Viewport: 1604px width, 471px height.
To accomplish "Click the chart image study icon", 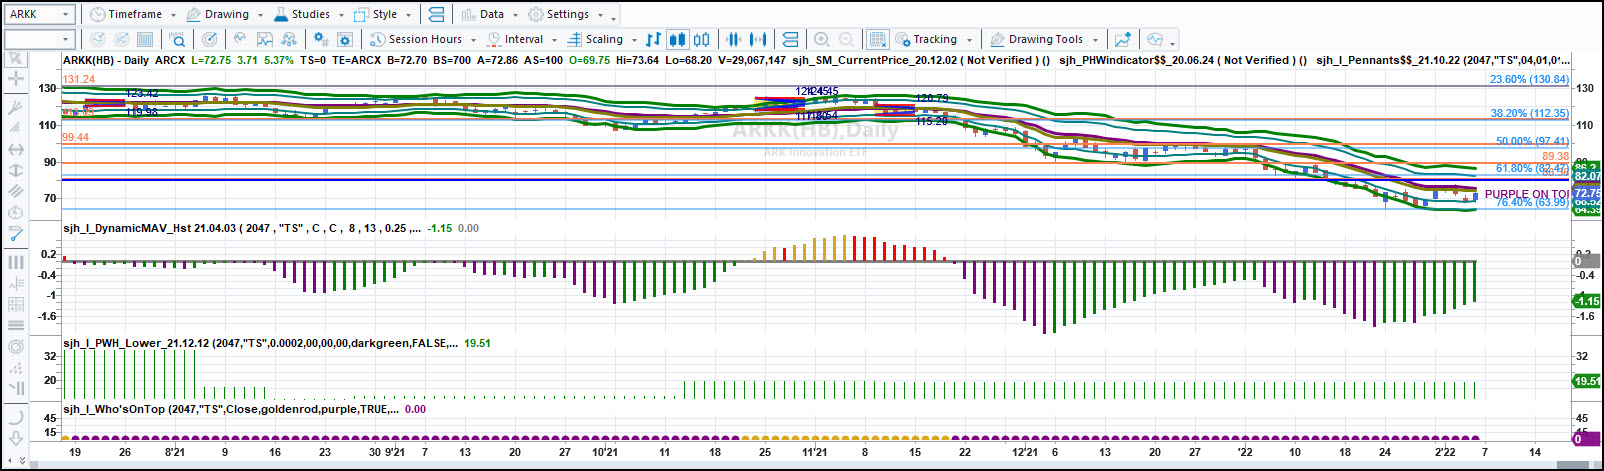I will (265, 39).
